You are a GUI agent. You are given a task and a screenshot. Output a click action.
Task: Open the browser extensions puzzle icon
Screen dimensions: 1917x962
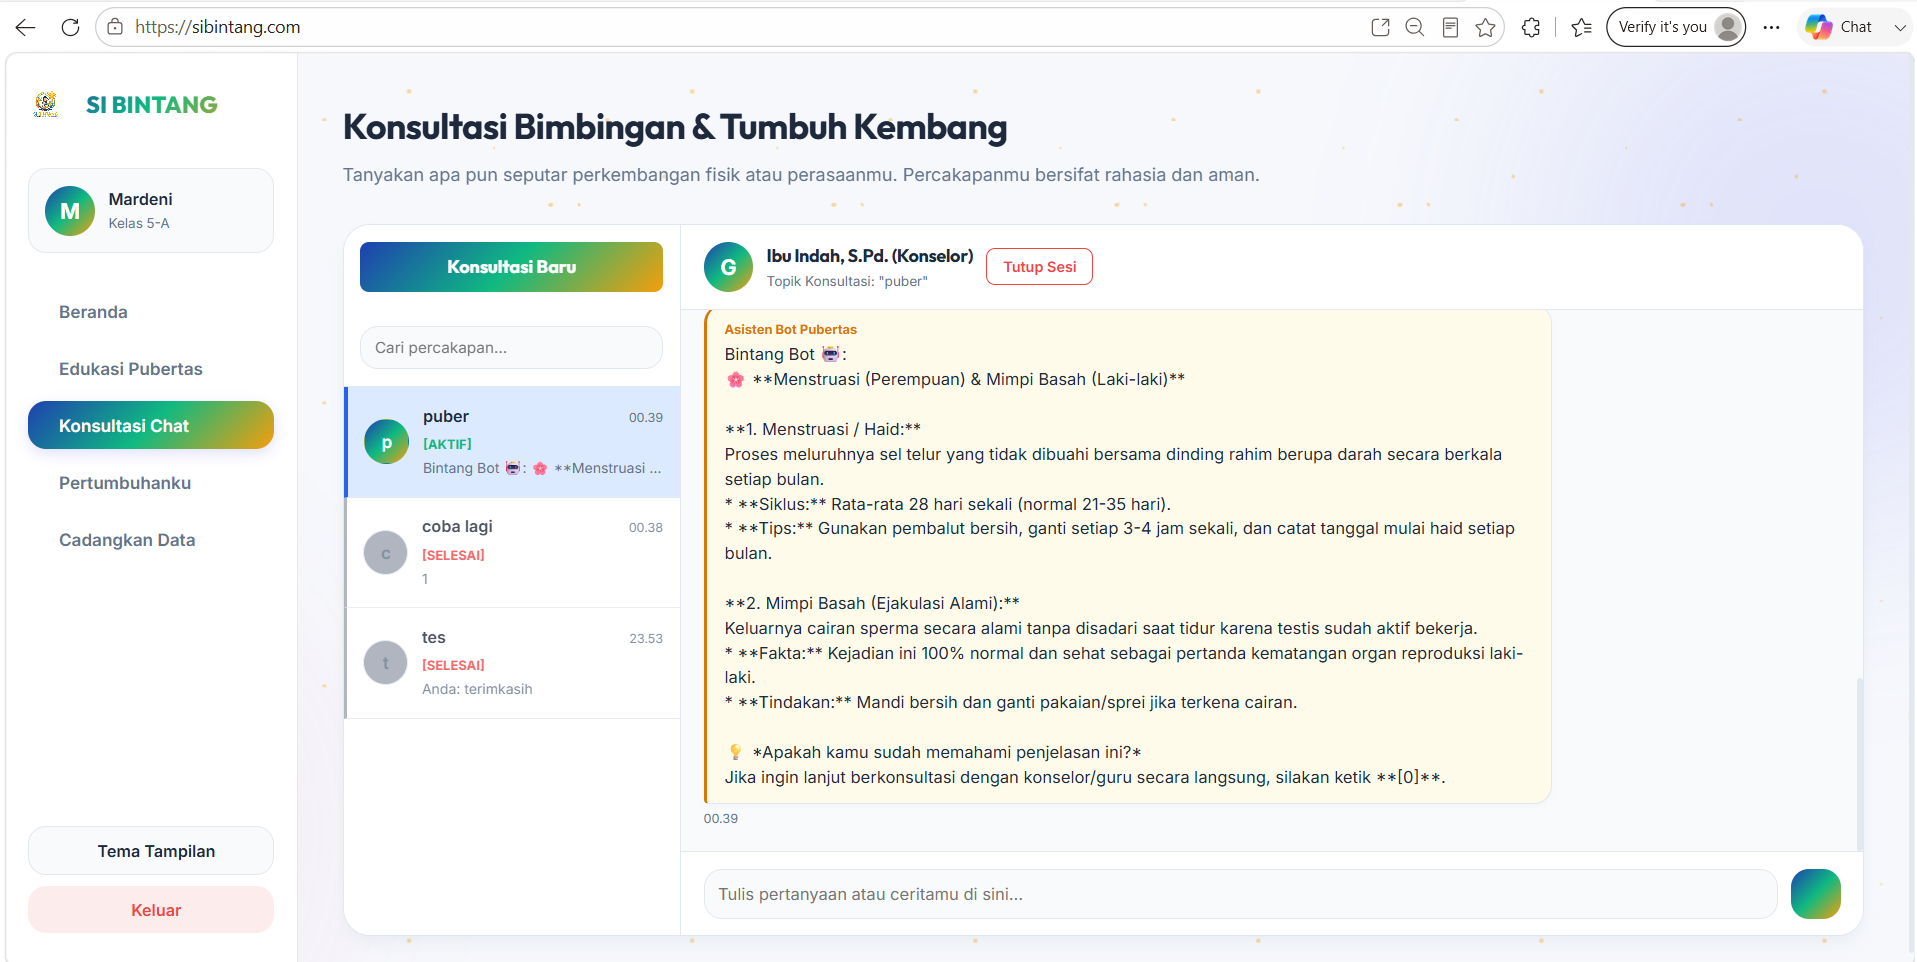coord(1531,27)
